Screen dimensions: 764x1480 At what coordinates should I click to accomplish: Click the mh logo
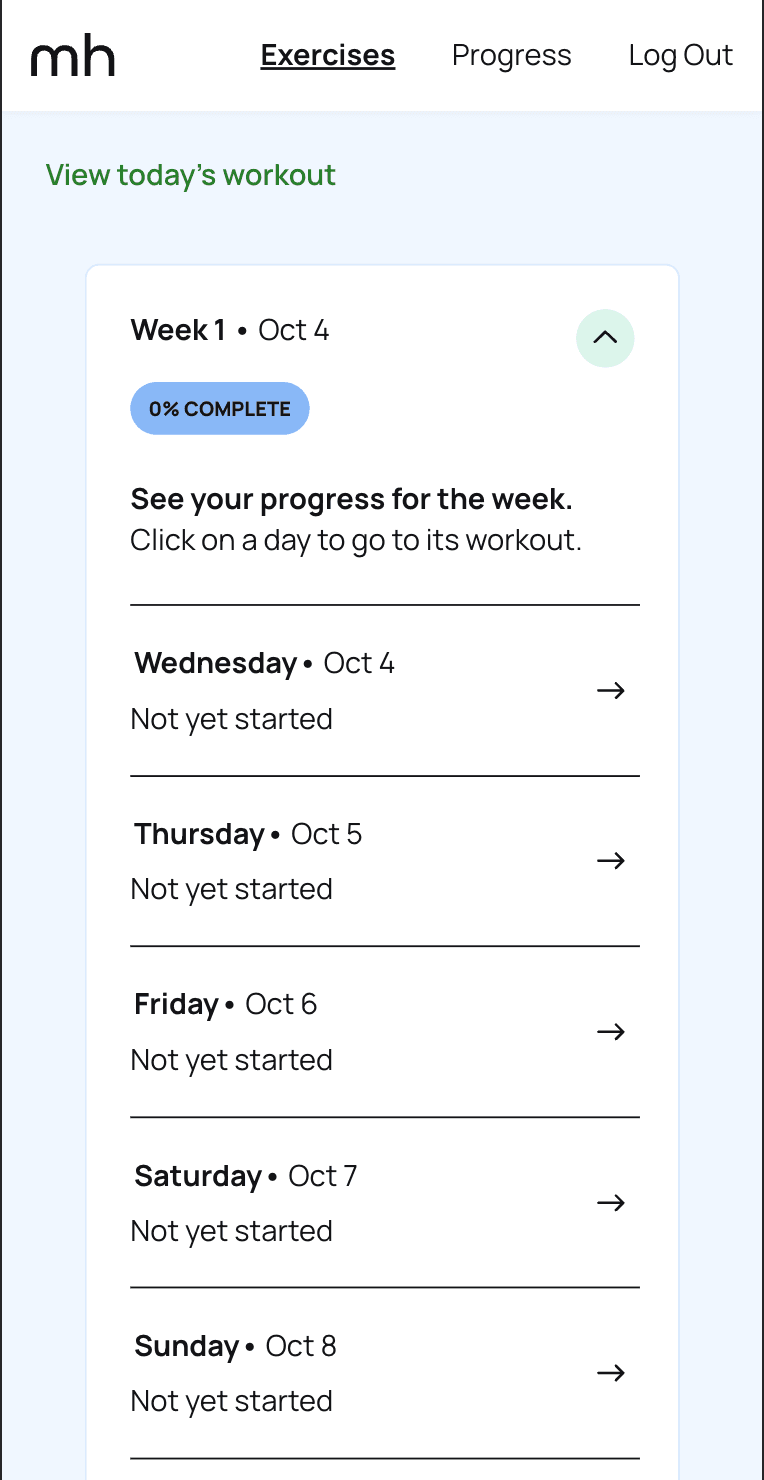pyautogui.click(x=73, y=57)
